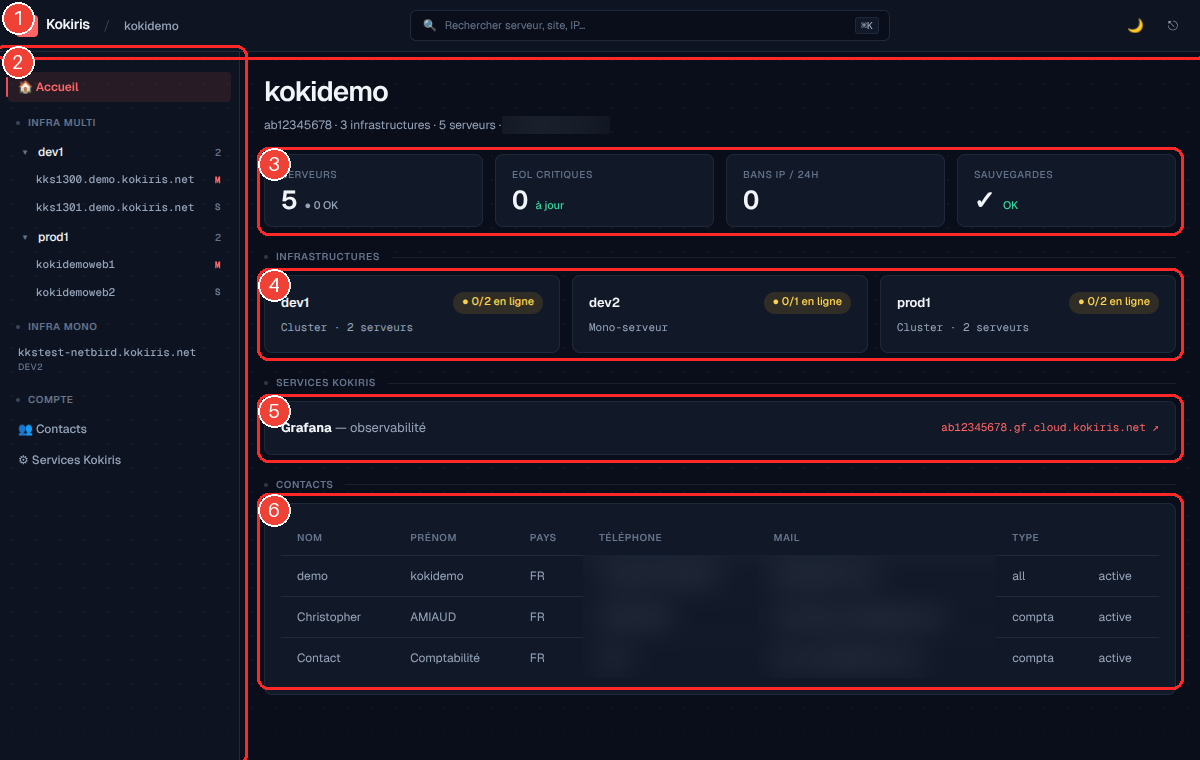The image size is (1200, 760).
Task: Click the kokidemo page heading
Action: click(326, 92)
